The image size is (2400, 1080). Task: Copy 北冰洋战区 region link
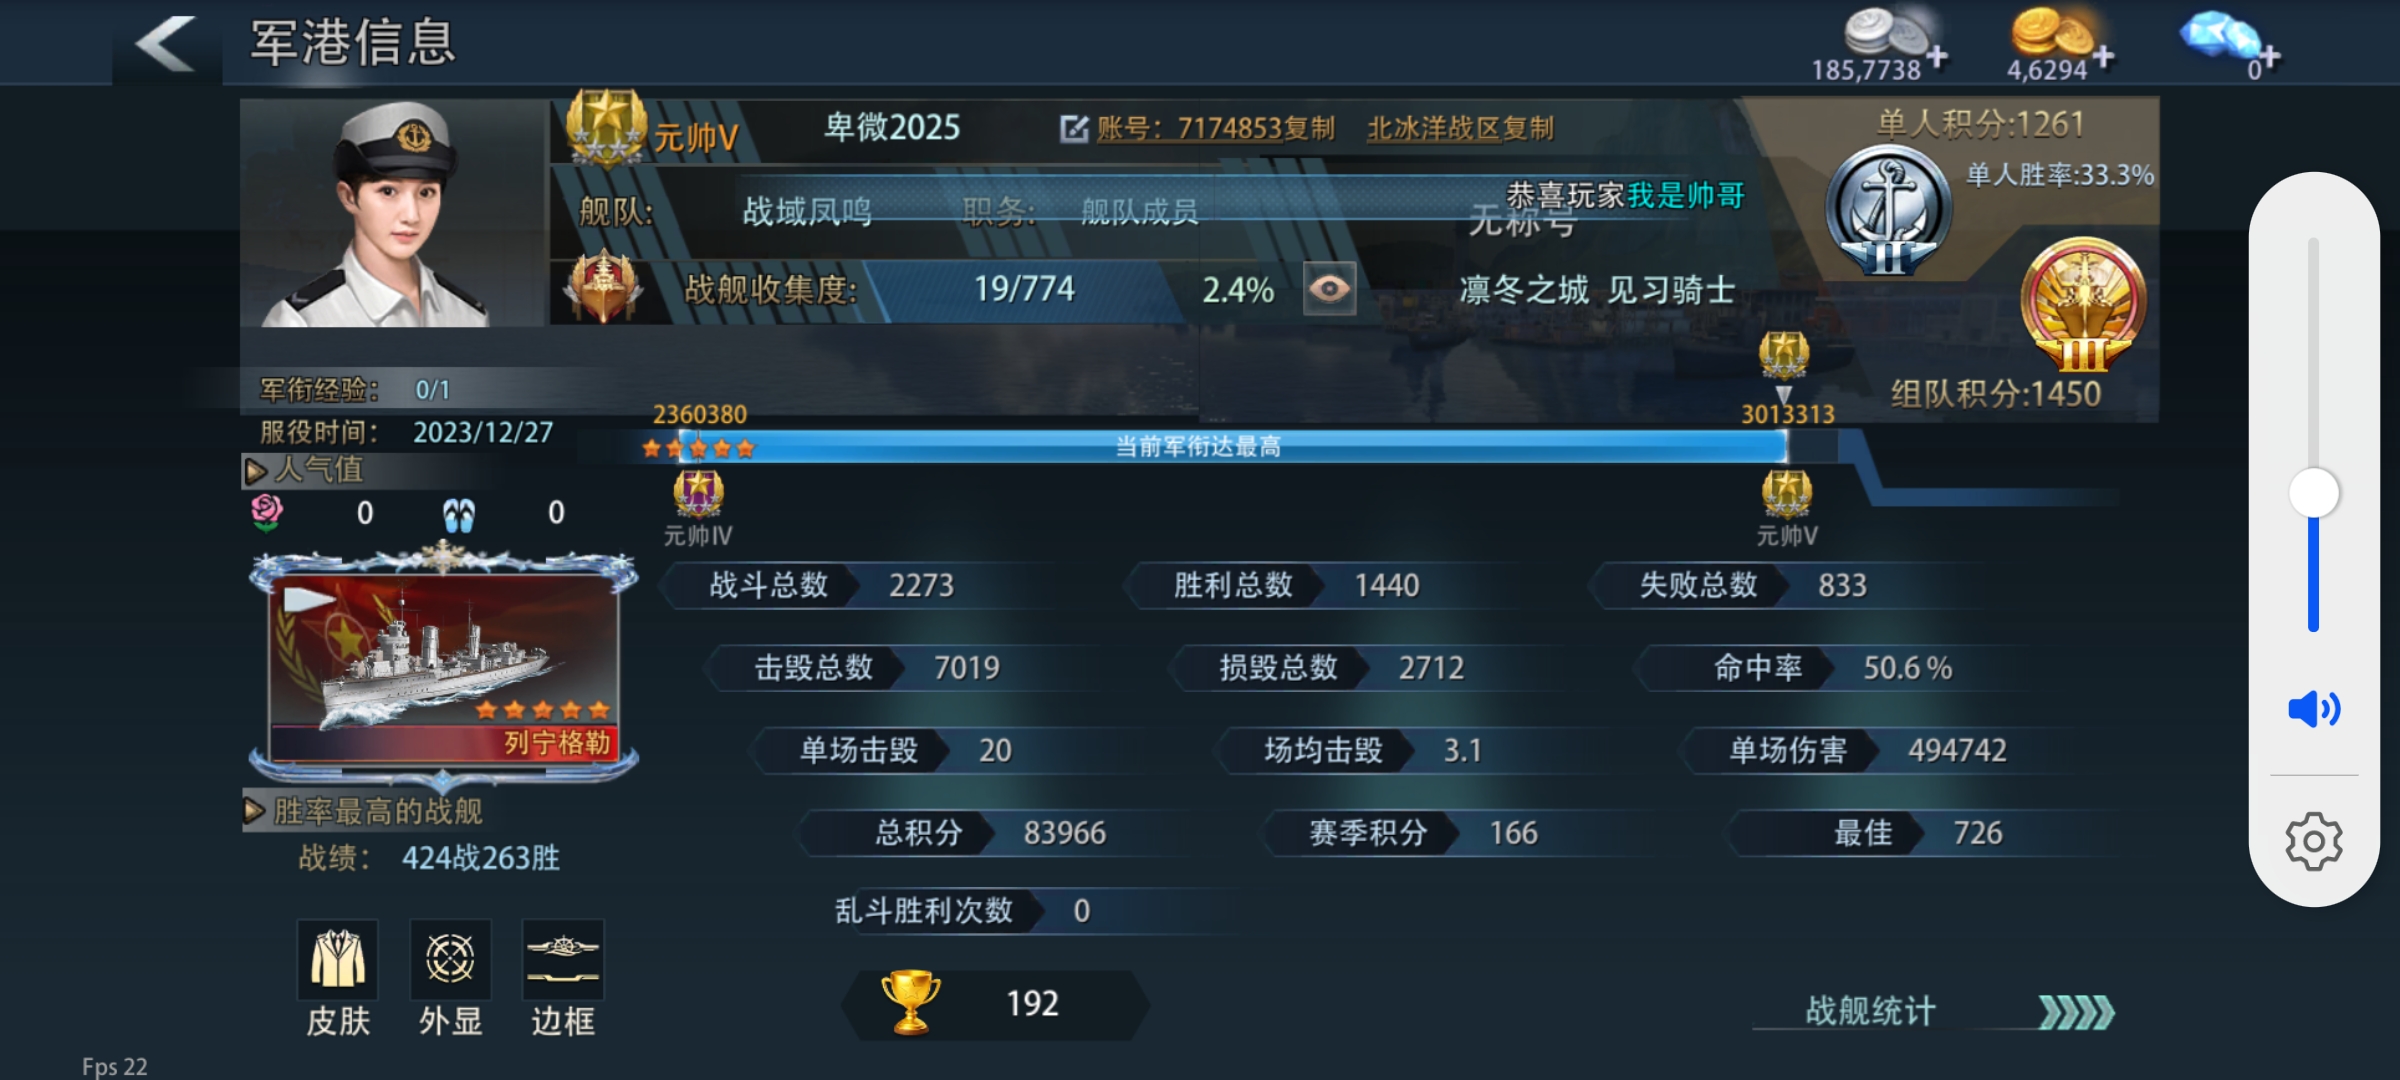pos(1460,128)
